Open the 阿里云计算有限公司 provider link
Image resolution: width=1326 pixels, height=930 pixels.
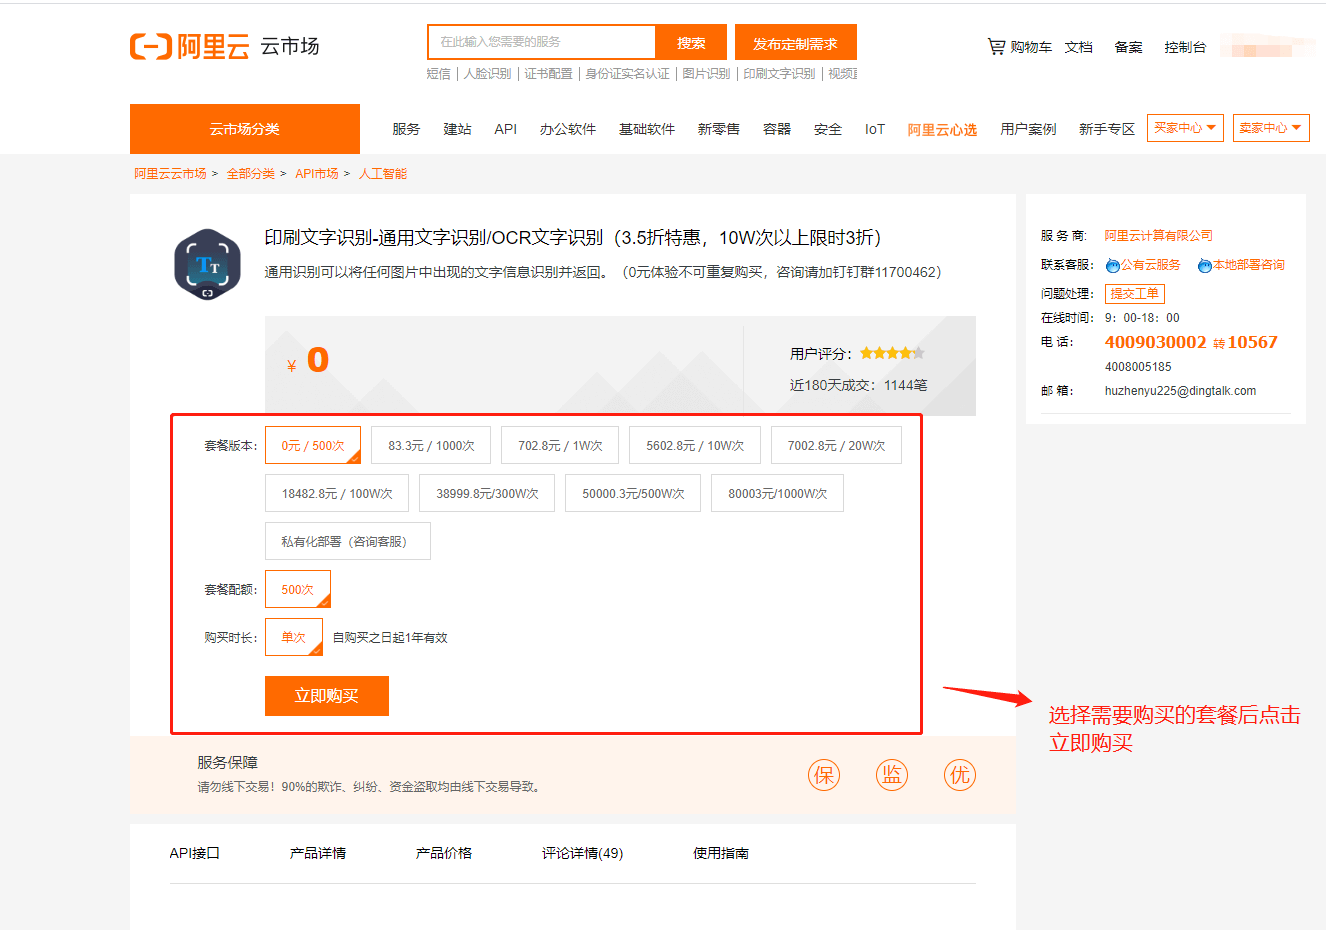pos(1158,235)
